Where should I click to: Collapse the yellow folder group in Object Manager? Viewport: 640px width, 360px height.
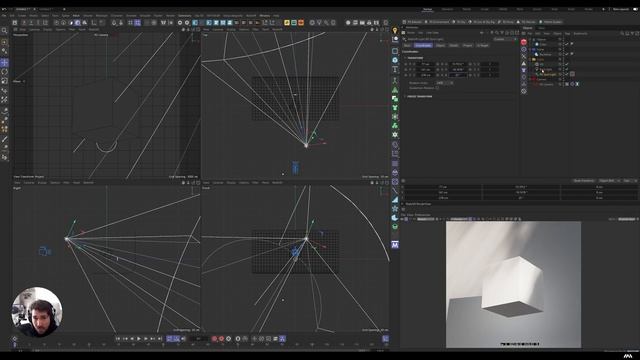[x=531, y=59]
